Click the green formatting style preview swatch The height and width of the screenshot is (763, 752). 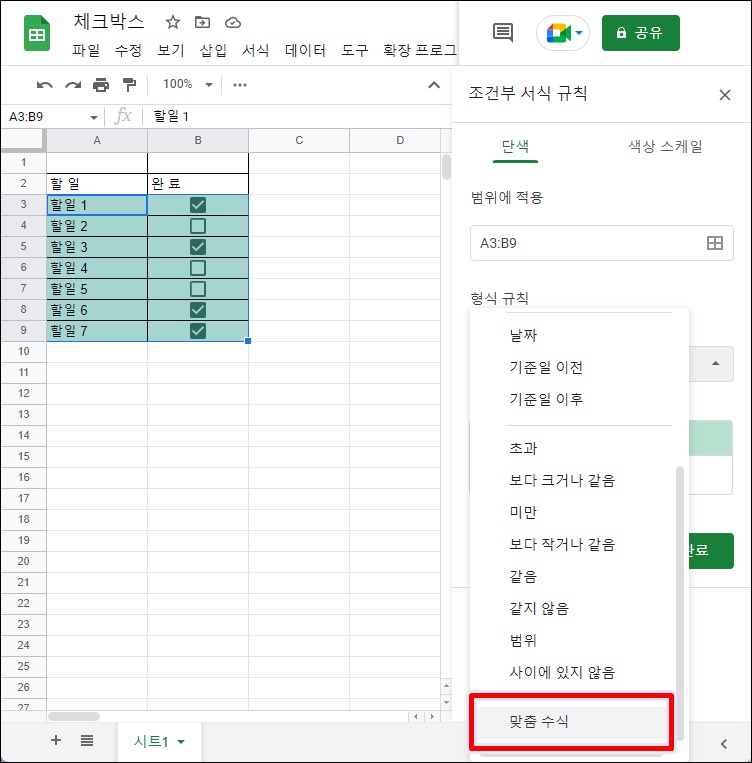711,438
